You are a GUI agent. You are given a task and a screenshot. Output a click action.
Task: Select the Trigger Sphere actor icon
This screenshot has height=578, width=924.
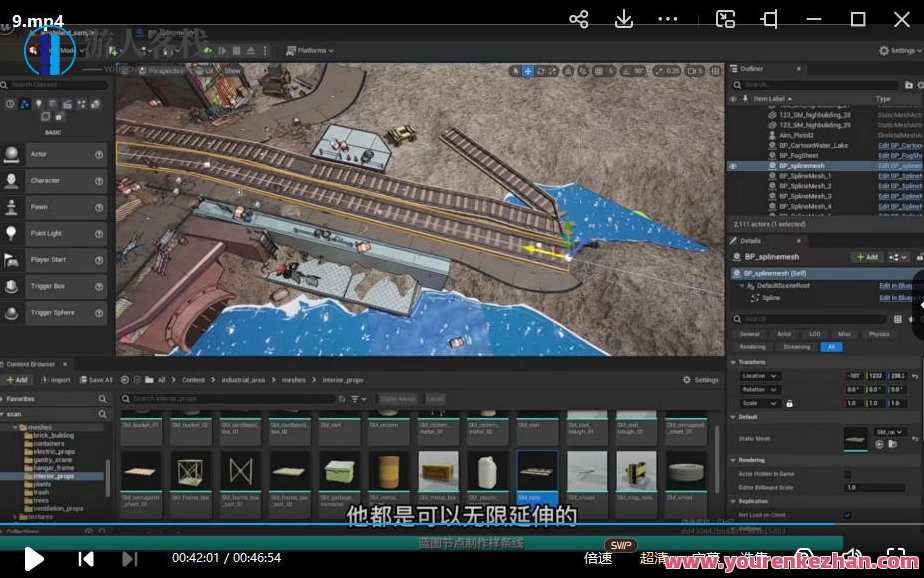coord(12,312)
